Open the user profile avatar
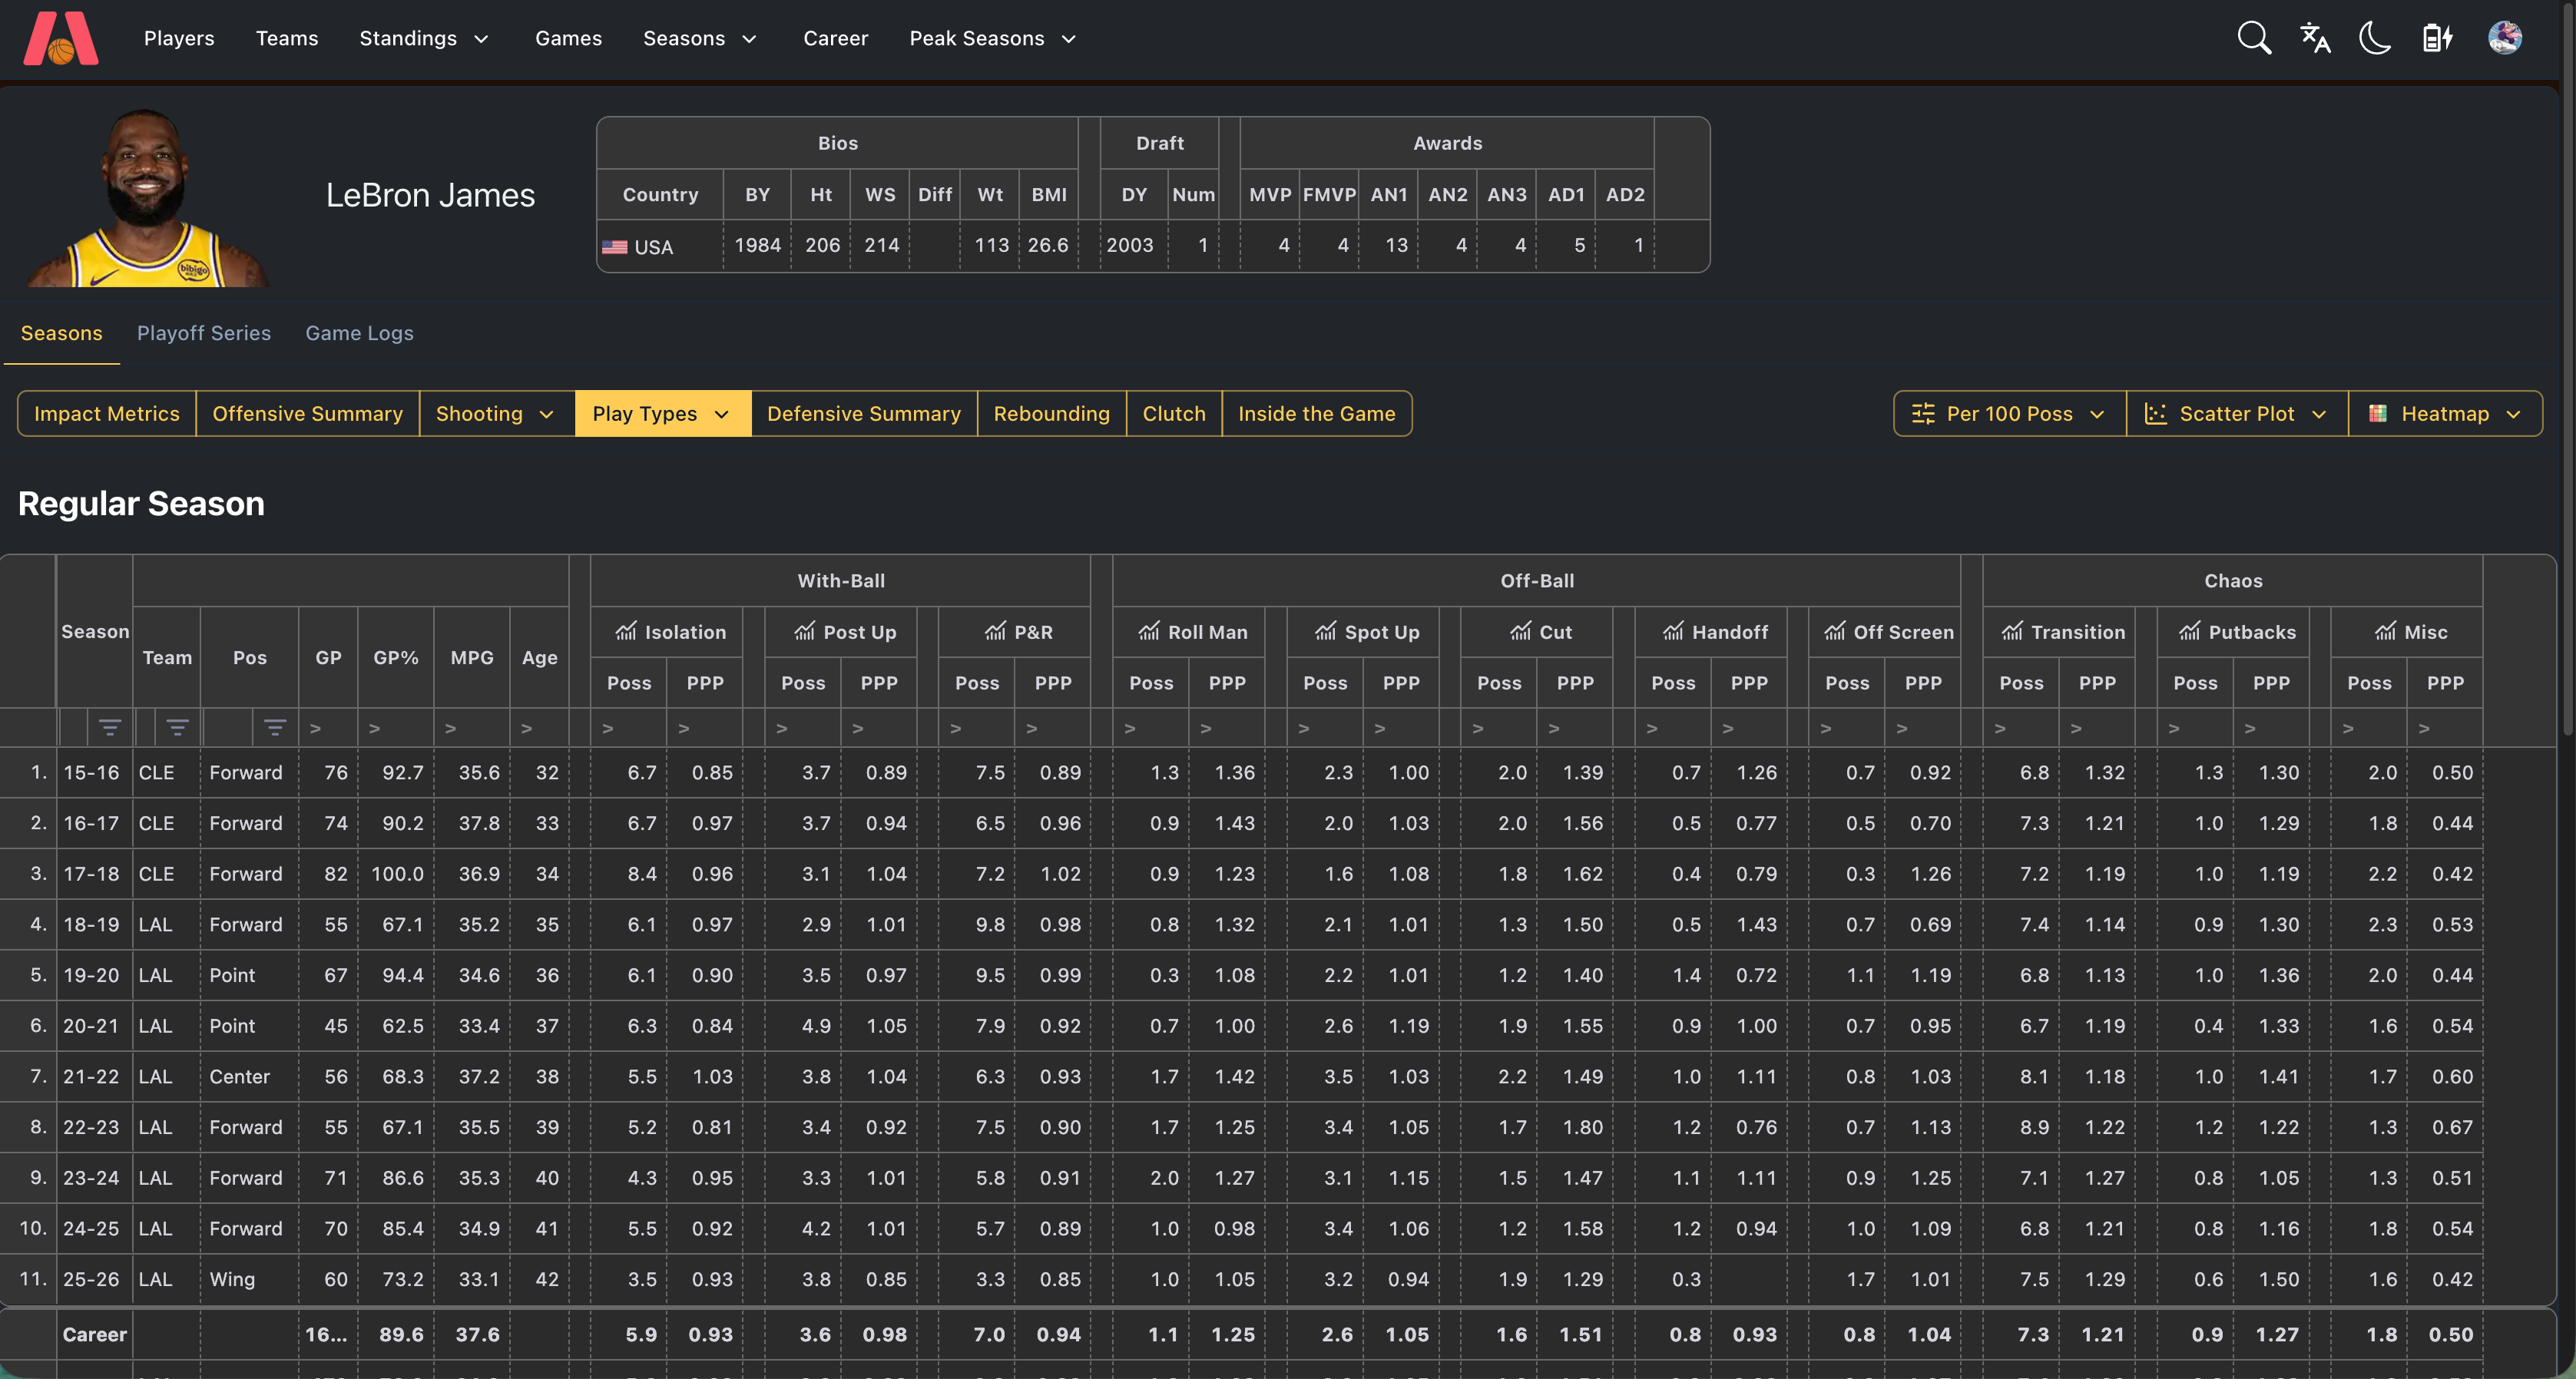This screenshot has height=1379, width=2576. tap(2505, 38)
